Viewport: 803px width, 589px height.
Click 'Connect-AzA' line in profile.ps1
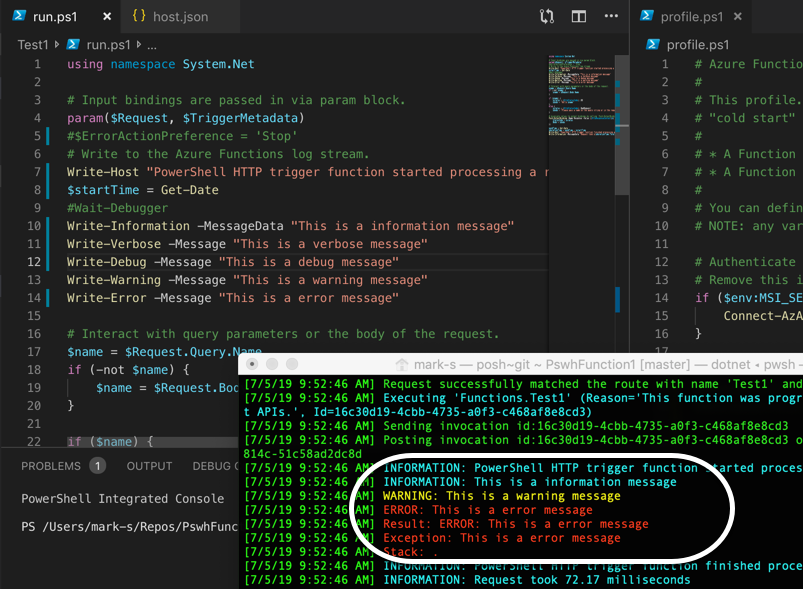click(763, 316)
